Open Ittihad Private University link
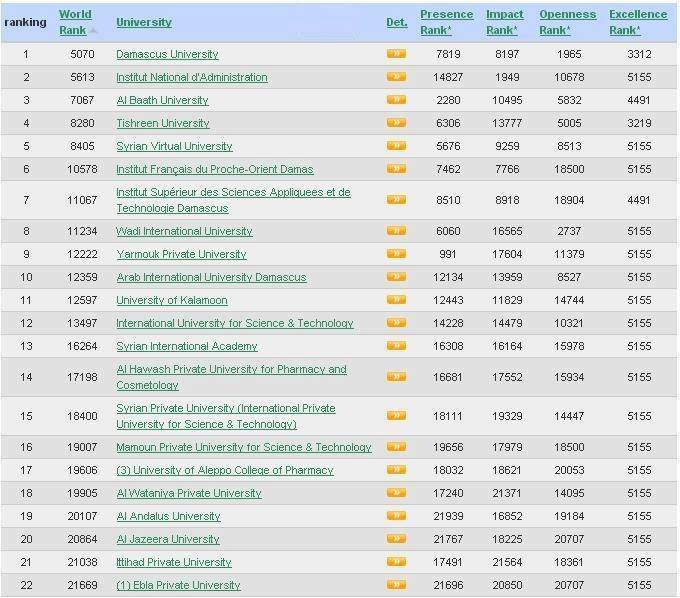Image resolution: width=680 pixels, height=598 pixels. click(174, 562)
